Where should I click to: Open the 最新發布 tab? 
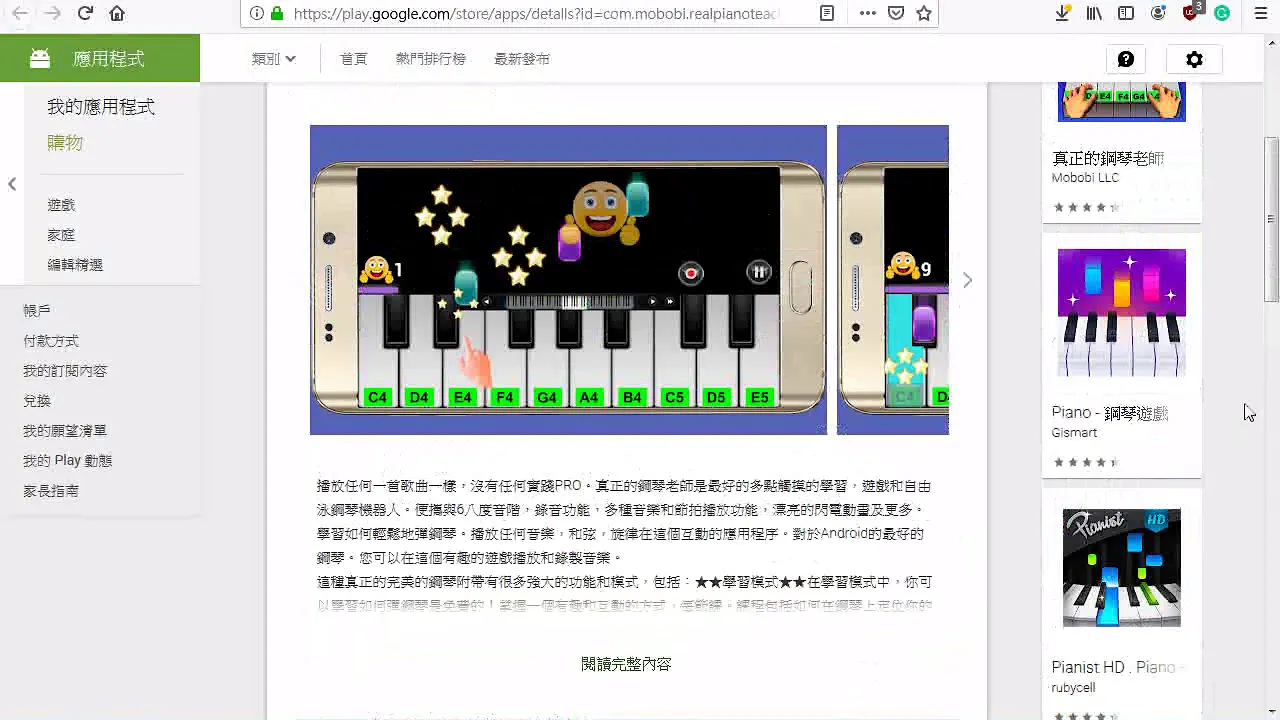click(522, 59)
